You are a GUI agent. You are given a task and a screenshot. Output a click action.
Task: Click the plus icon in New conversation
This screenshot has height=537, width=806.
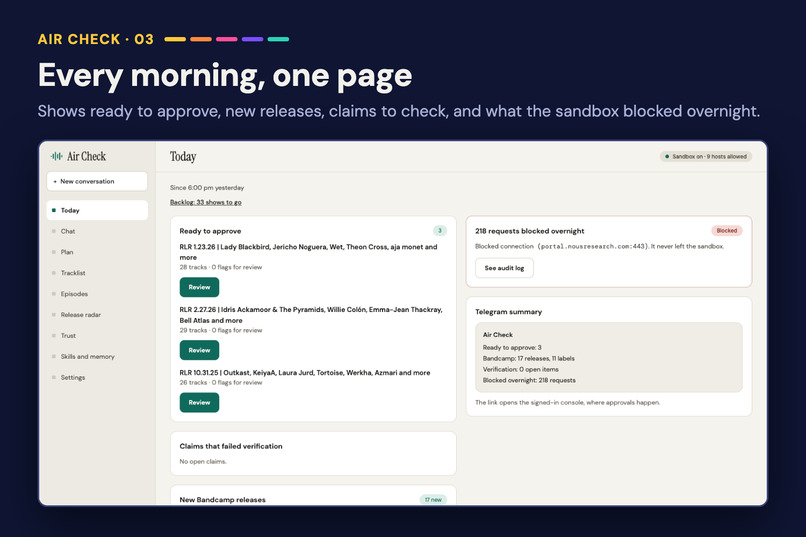pyautogui.click(x=55, y=181)
